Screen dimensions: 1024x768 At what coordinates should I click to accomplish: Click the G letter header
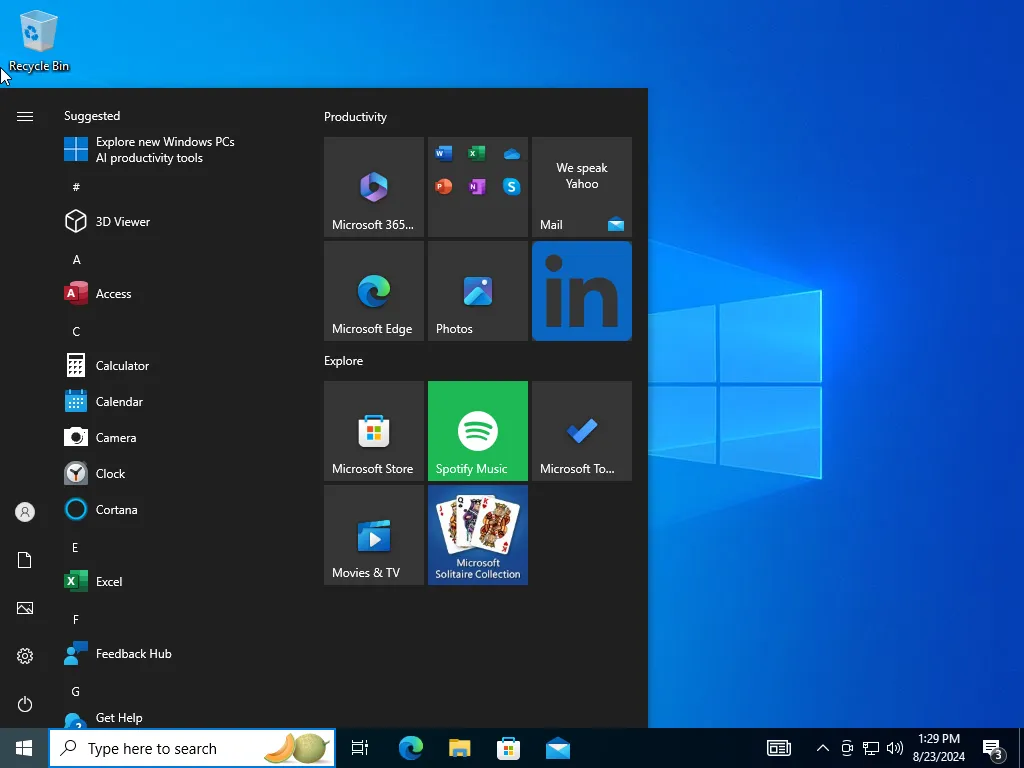(x=76, y=691)
